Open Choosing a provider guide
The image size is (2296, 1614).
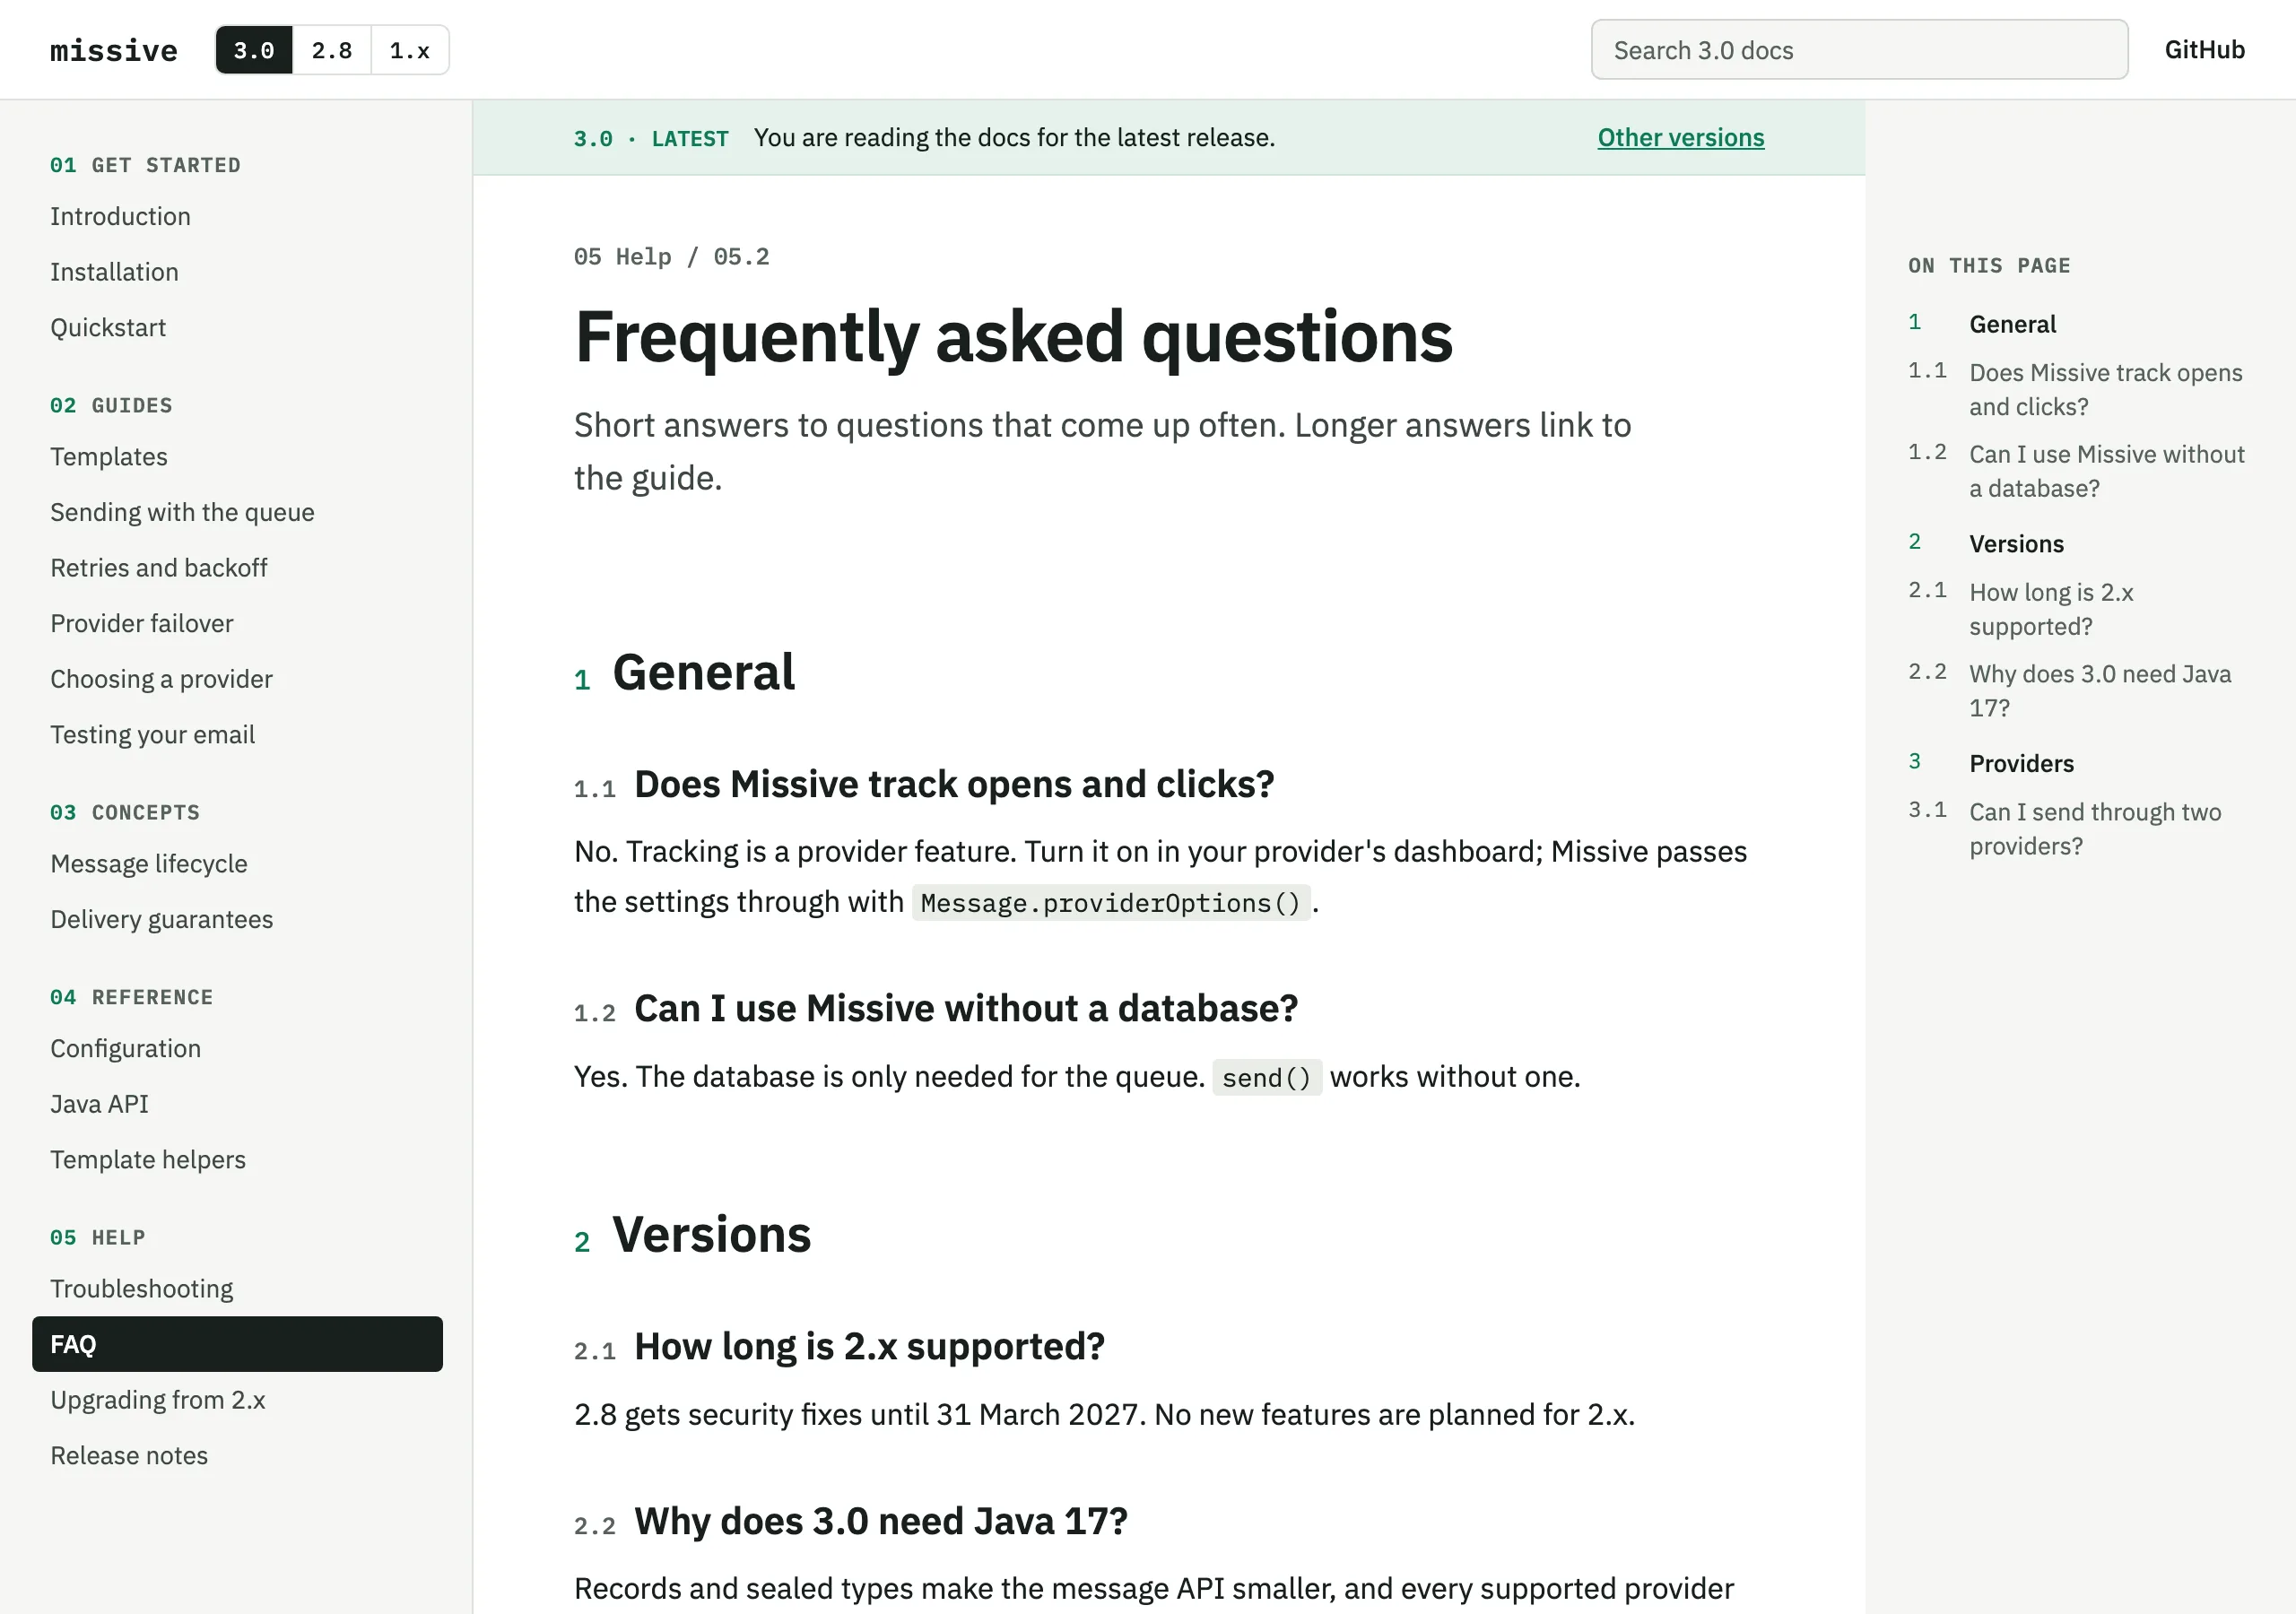pyautogui.click(x=161, y=679)
